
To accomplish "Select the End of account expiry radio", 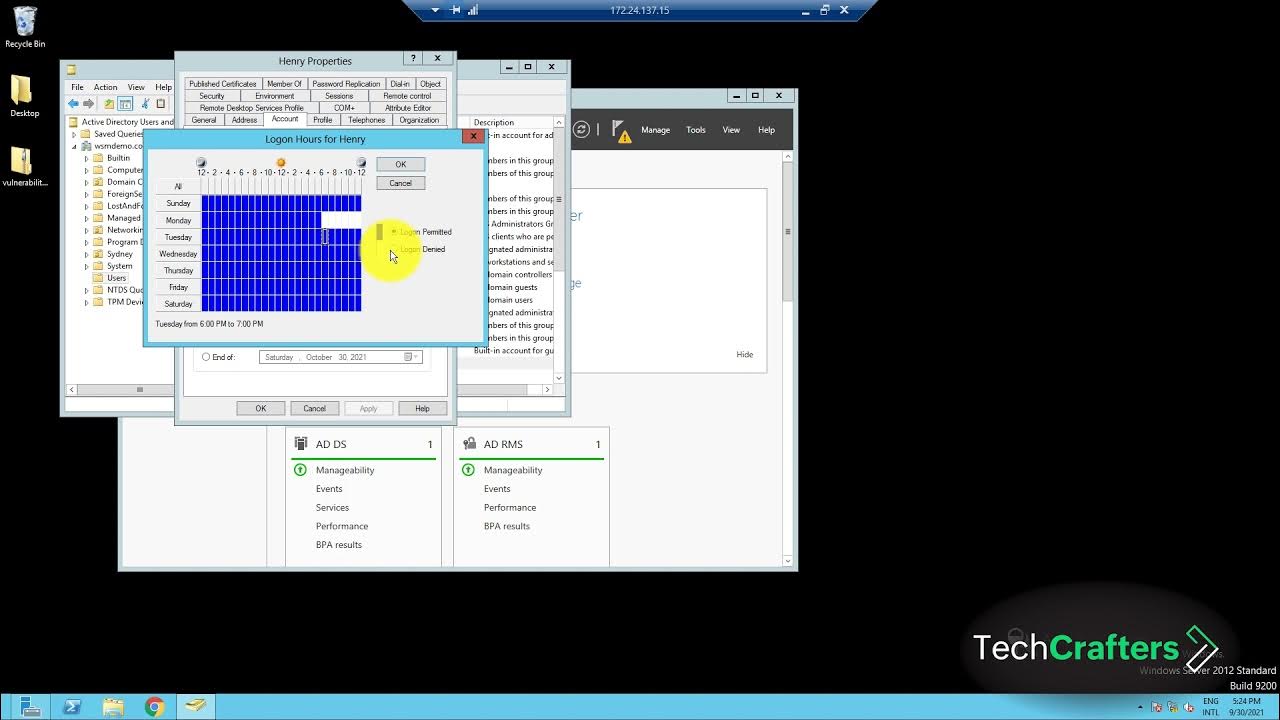I will click(x=206, y=357).
